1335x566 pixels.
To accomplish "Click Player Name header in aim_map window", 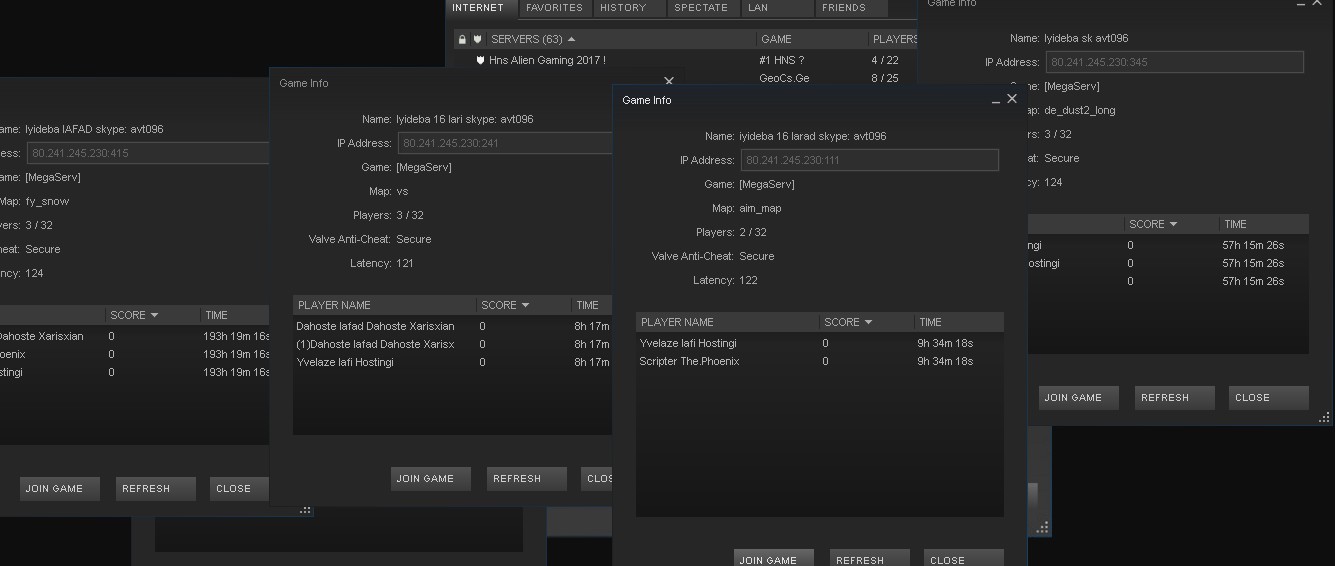I will click(x=727, y=322).
